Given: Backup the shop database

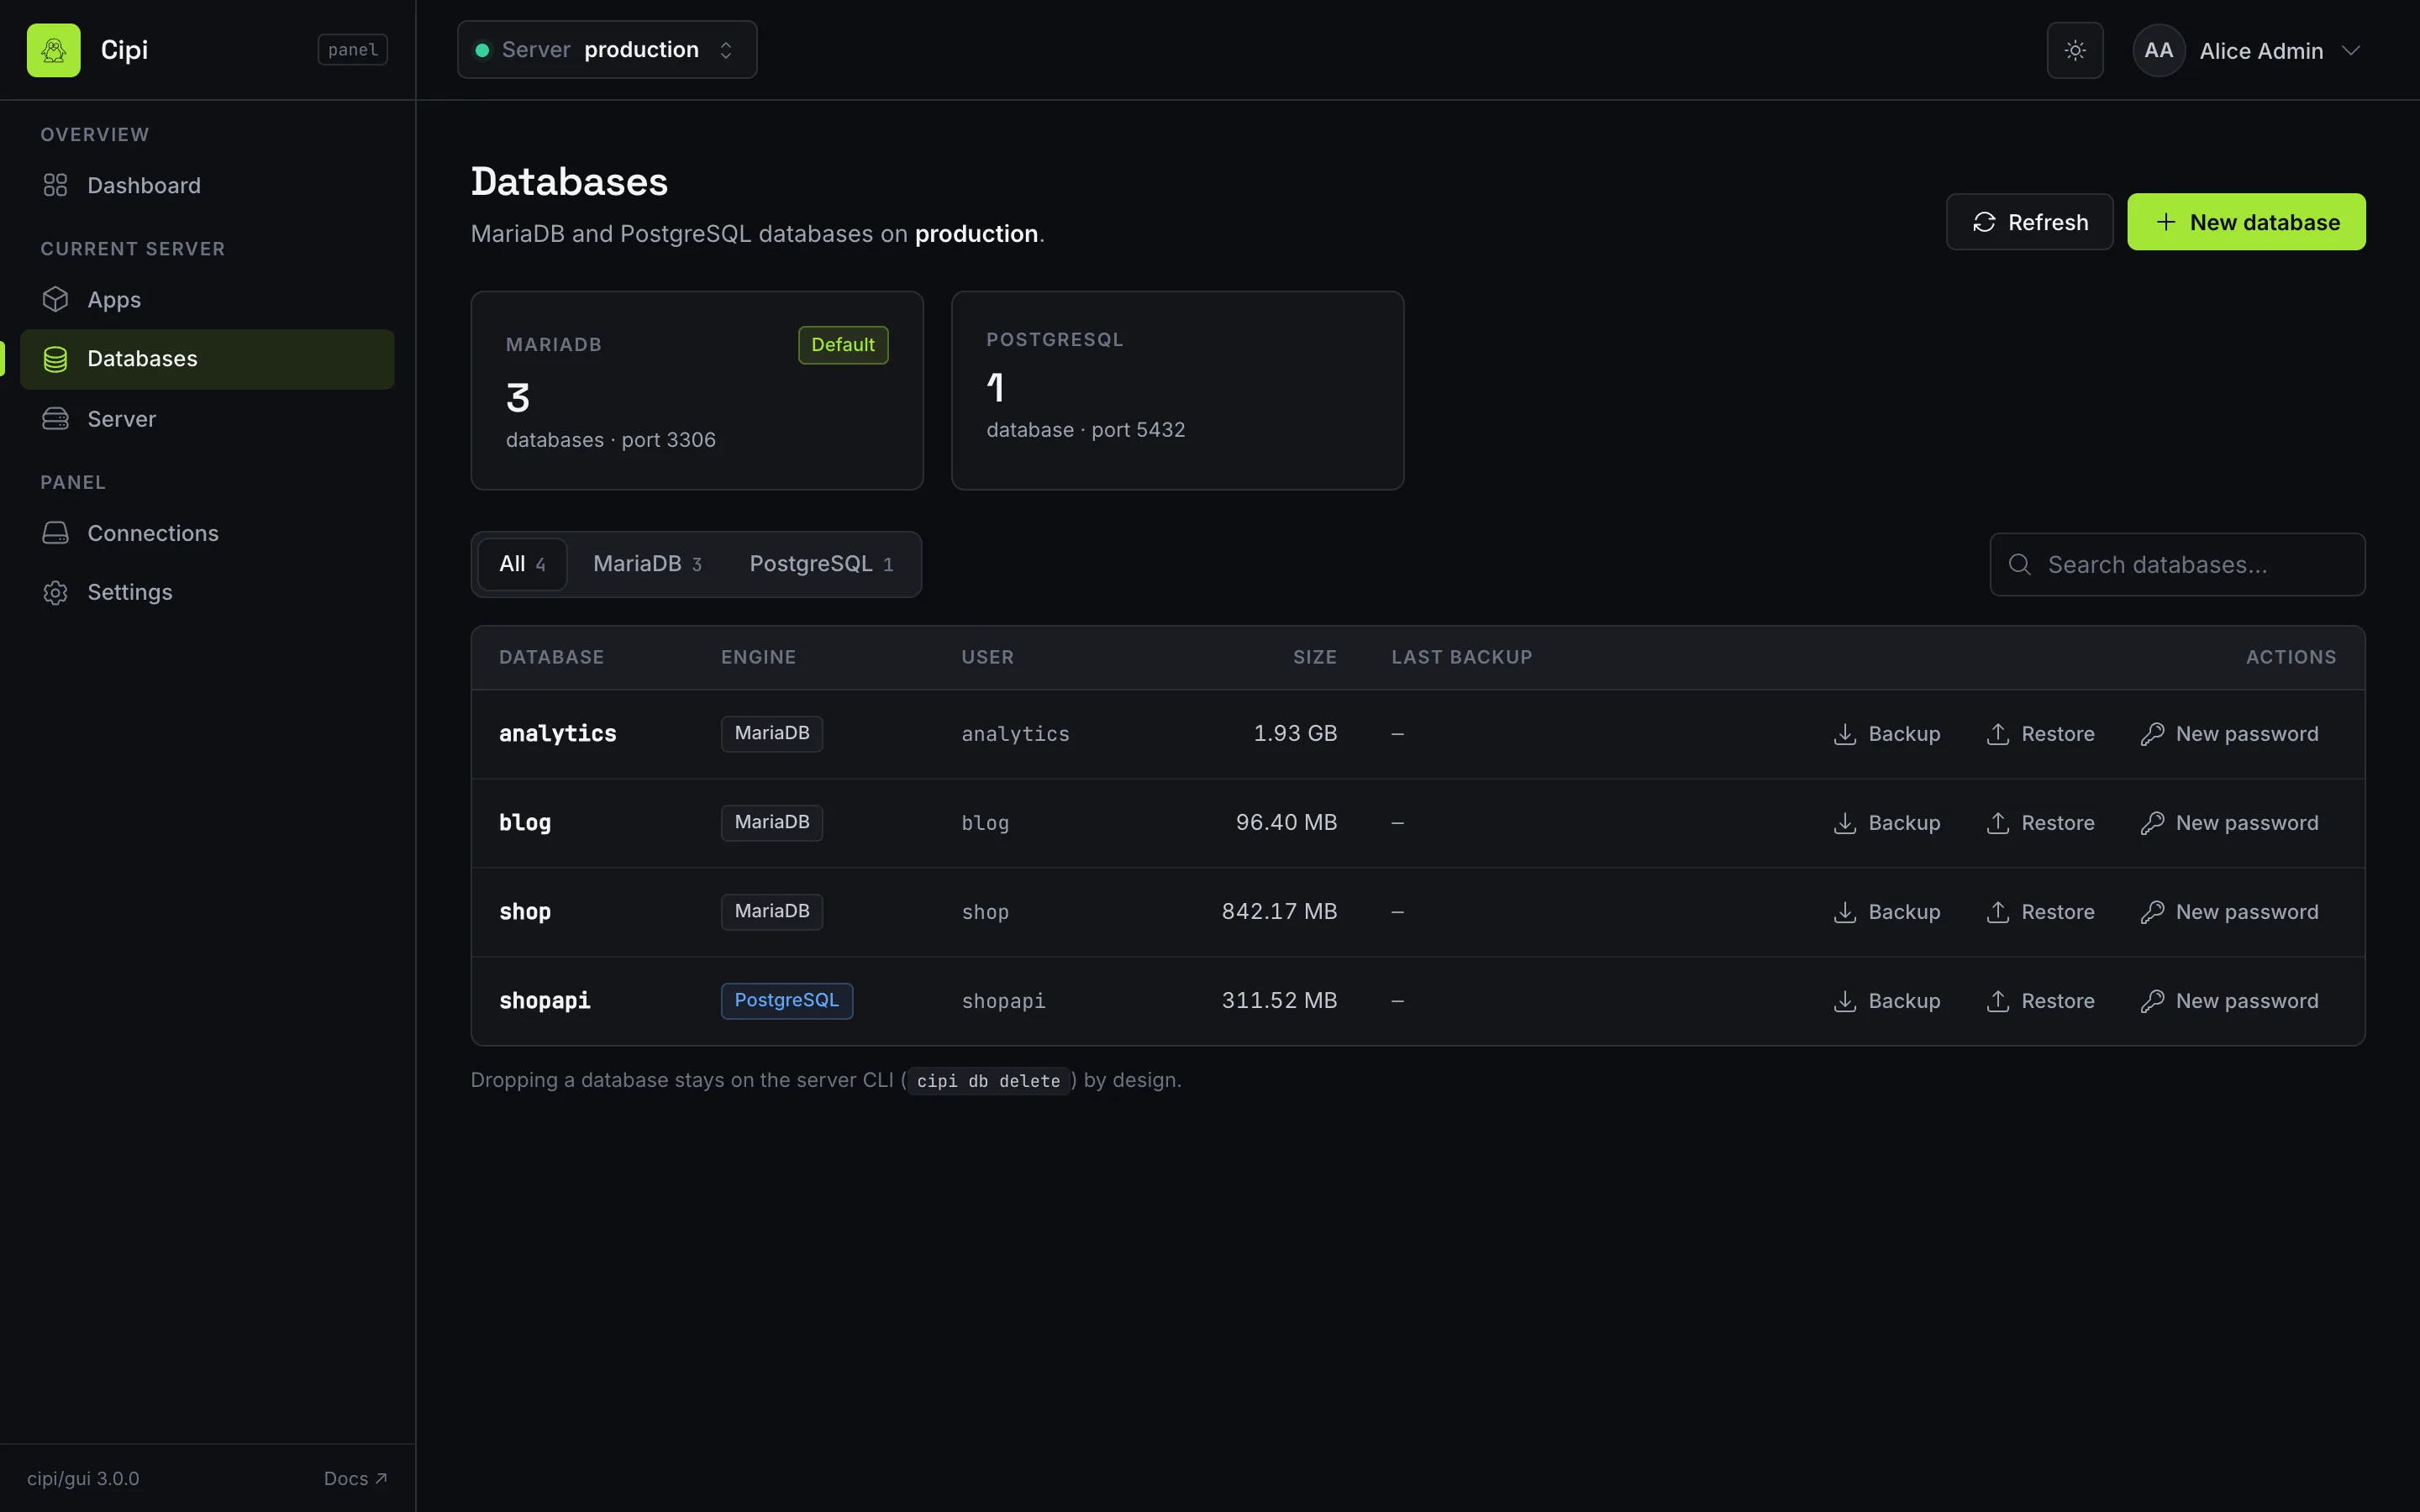Looking at the screenshot, I should pos(1887,912).
